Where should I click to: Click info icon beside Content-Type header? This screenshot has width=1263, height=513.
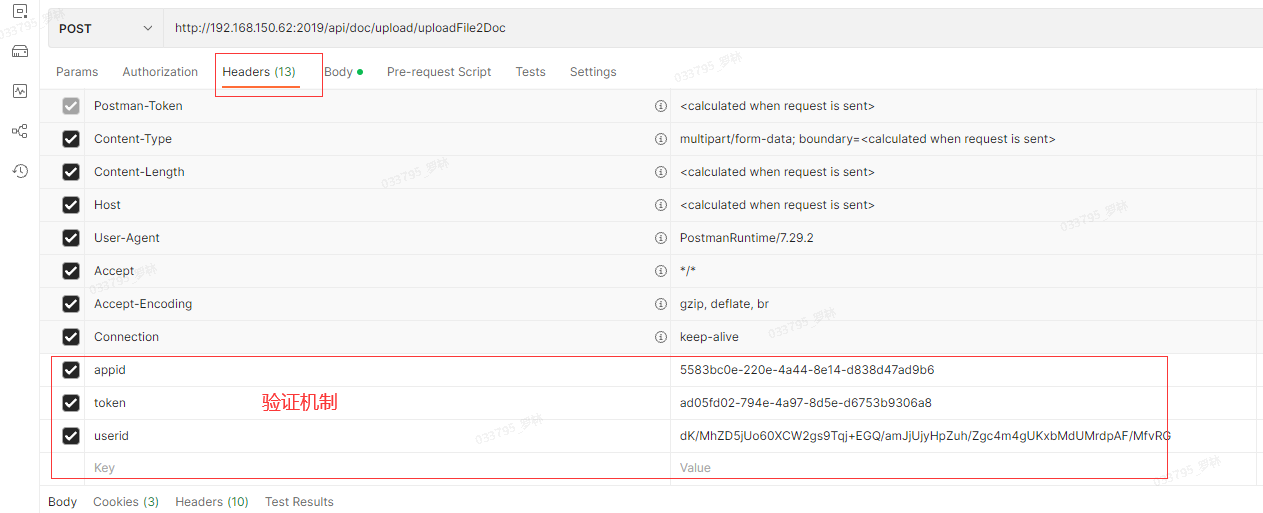[x=660, y=139]
